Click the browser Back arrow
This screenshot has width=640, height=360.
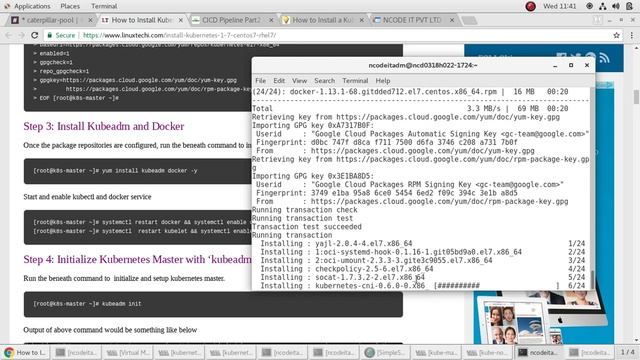click(x=9, y=36)
